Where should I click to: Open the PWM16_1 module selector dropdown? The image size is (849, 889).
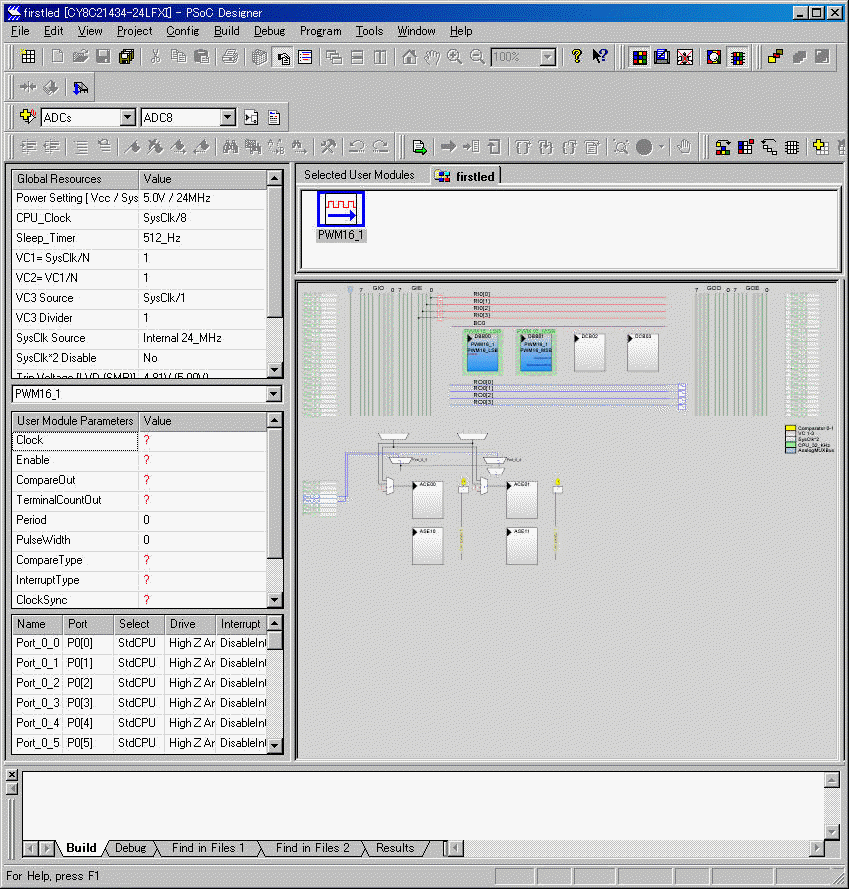click(274, 393)
